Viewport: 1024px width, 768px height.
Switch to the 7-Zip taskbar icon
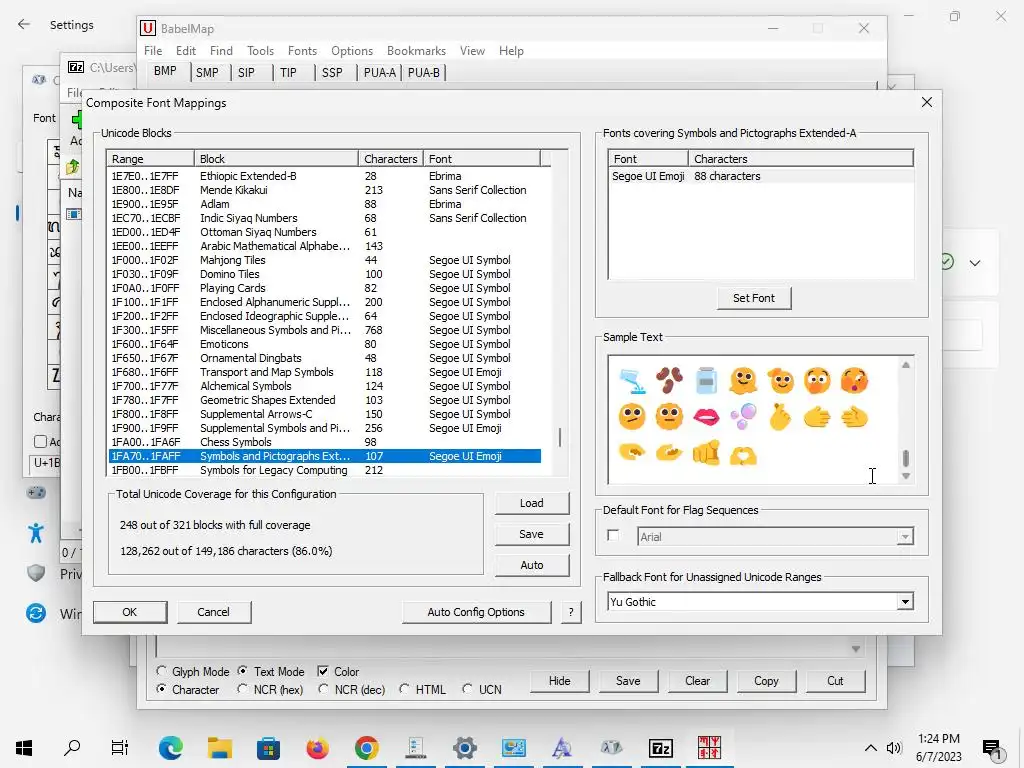click(660, 747)
